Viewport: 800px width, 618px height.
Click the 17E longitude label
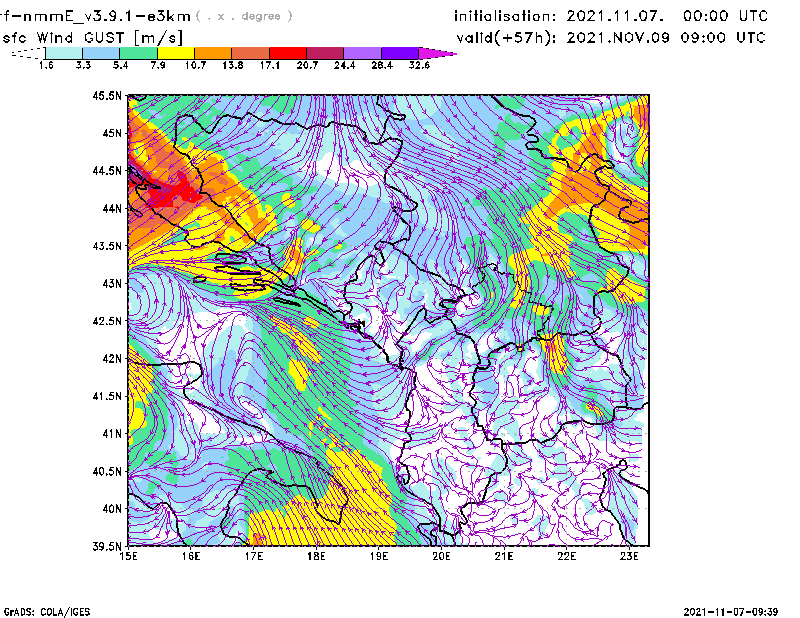(x=254, y=556)
